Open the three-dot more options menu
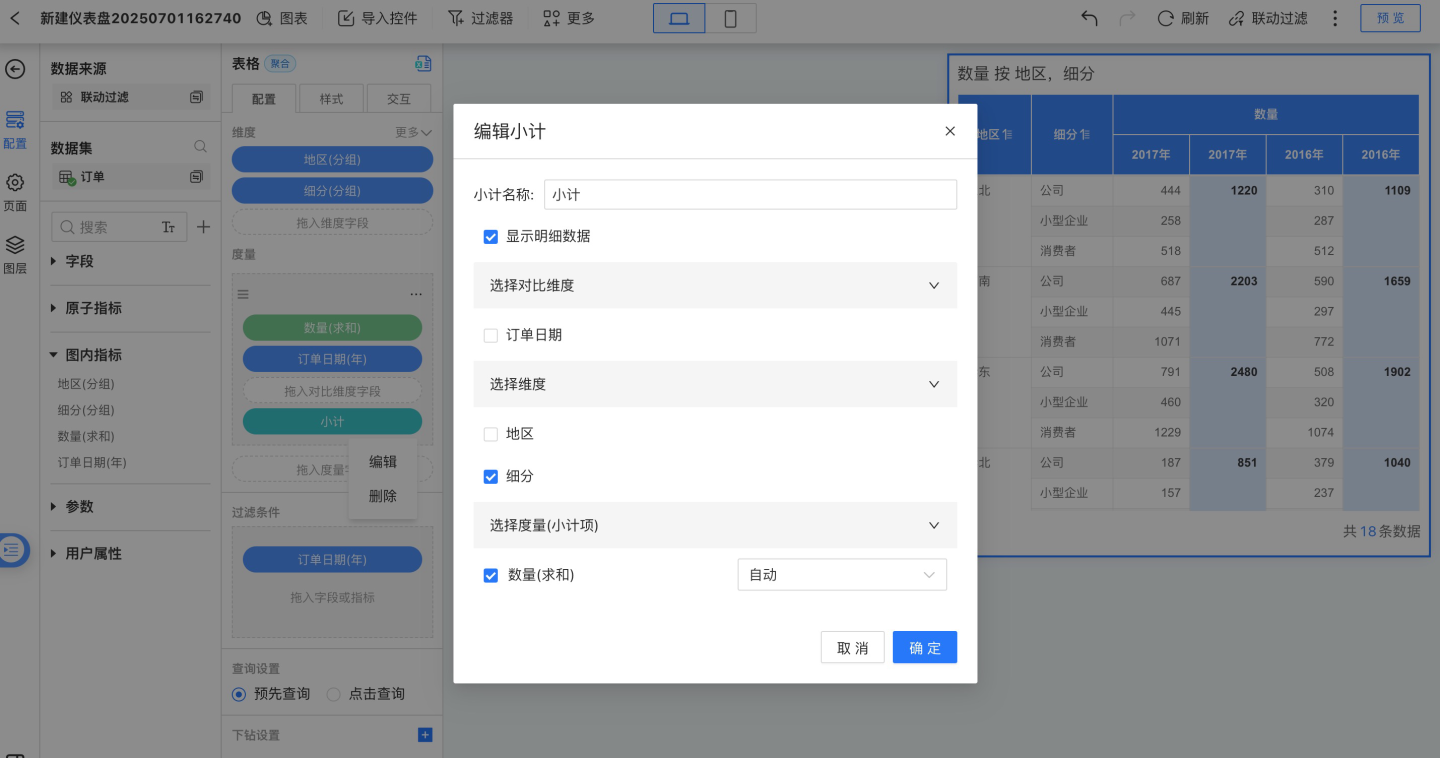This screenshot has width=1440, height=758. pyautogui.click(x=1335, y=18)
